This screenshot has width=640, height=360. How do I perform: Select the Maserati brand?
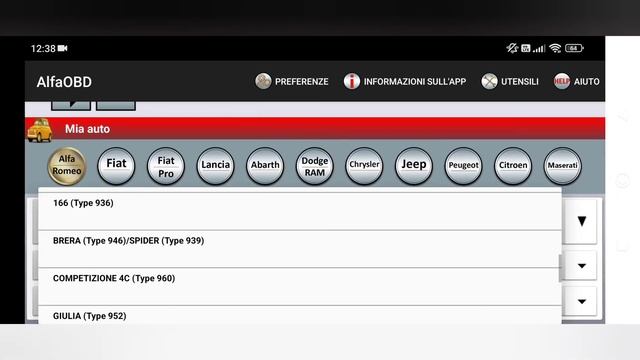tap(562, 166)
